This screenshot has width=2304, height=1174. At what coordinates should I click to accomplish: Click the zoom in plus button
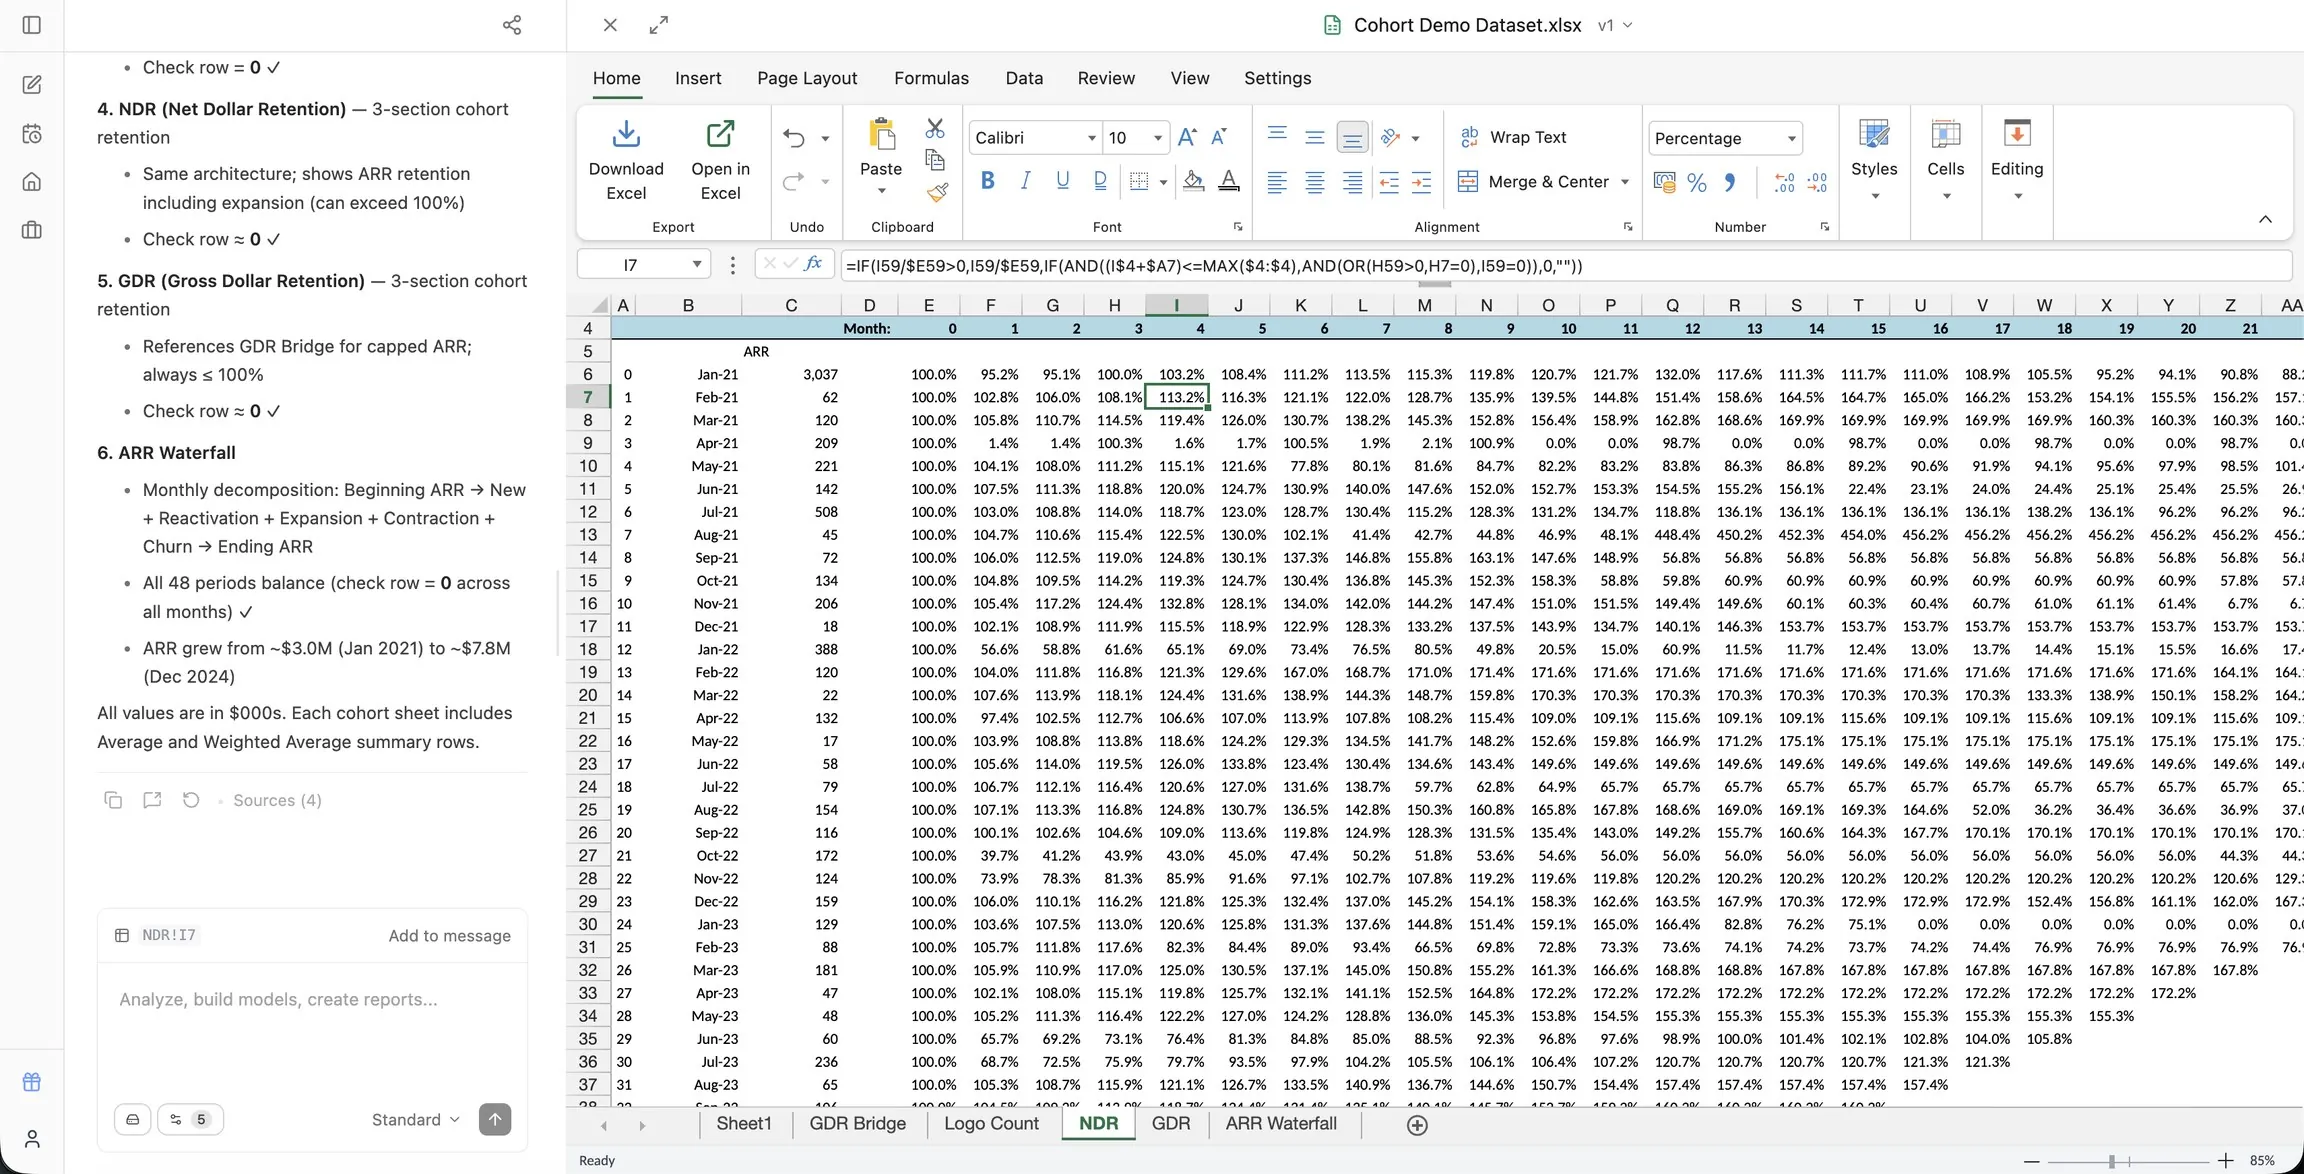2225,1161
